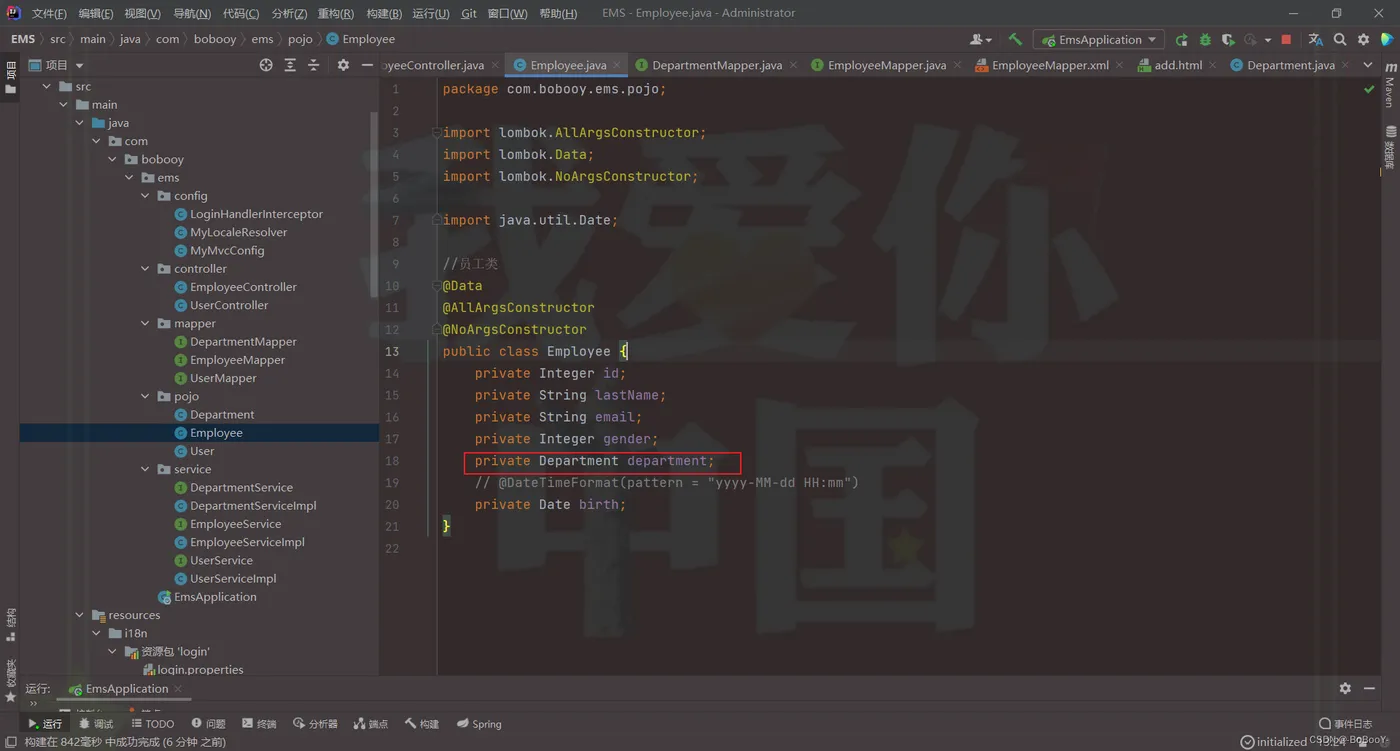1400x751 pixels.
Task: Rerun EmsApplication with the green rerun icon
Action: tap(1182, 40)
